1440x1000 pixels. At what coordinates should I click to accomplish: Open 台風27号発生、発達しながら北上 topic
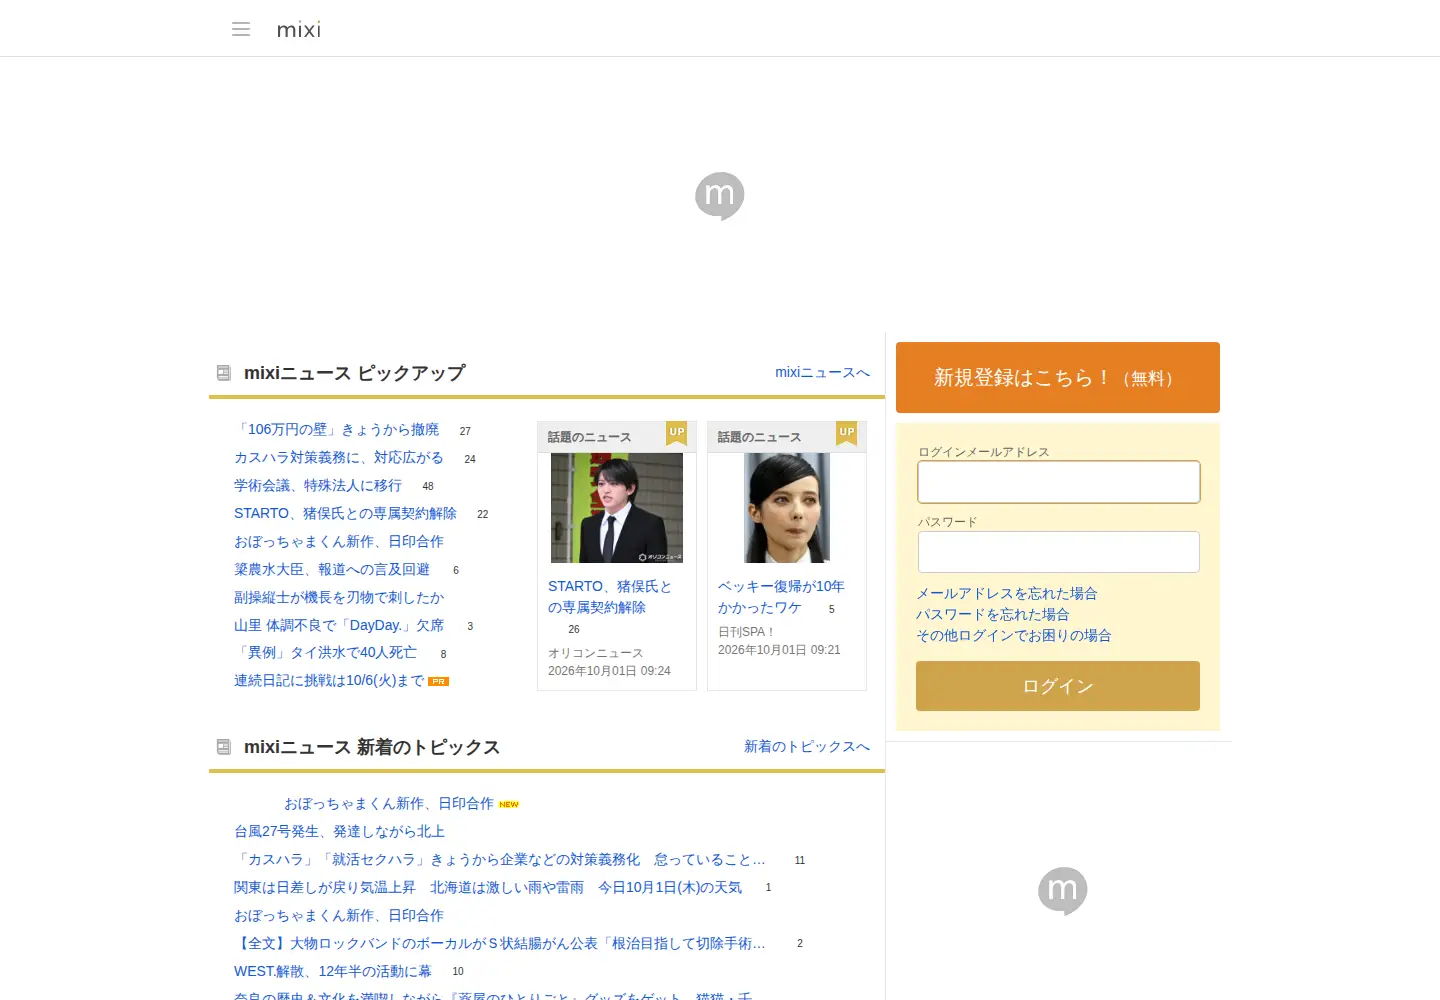coord(339,831)
